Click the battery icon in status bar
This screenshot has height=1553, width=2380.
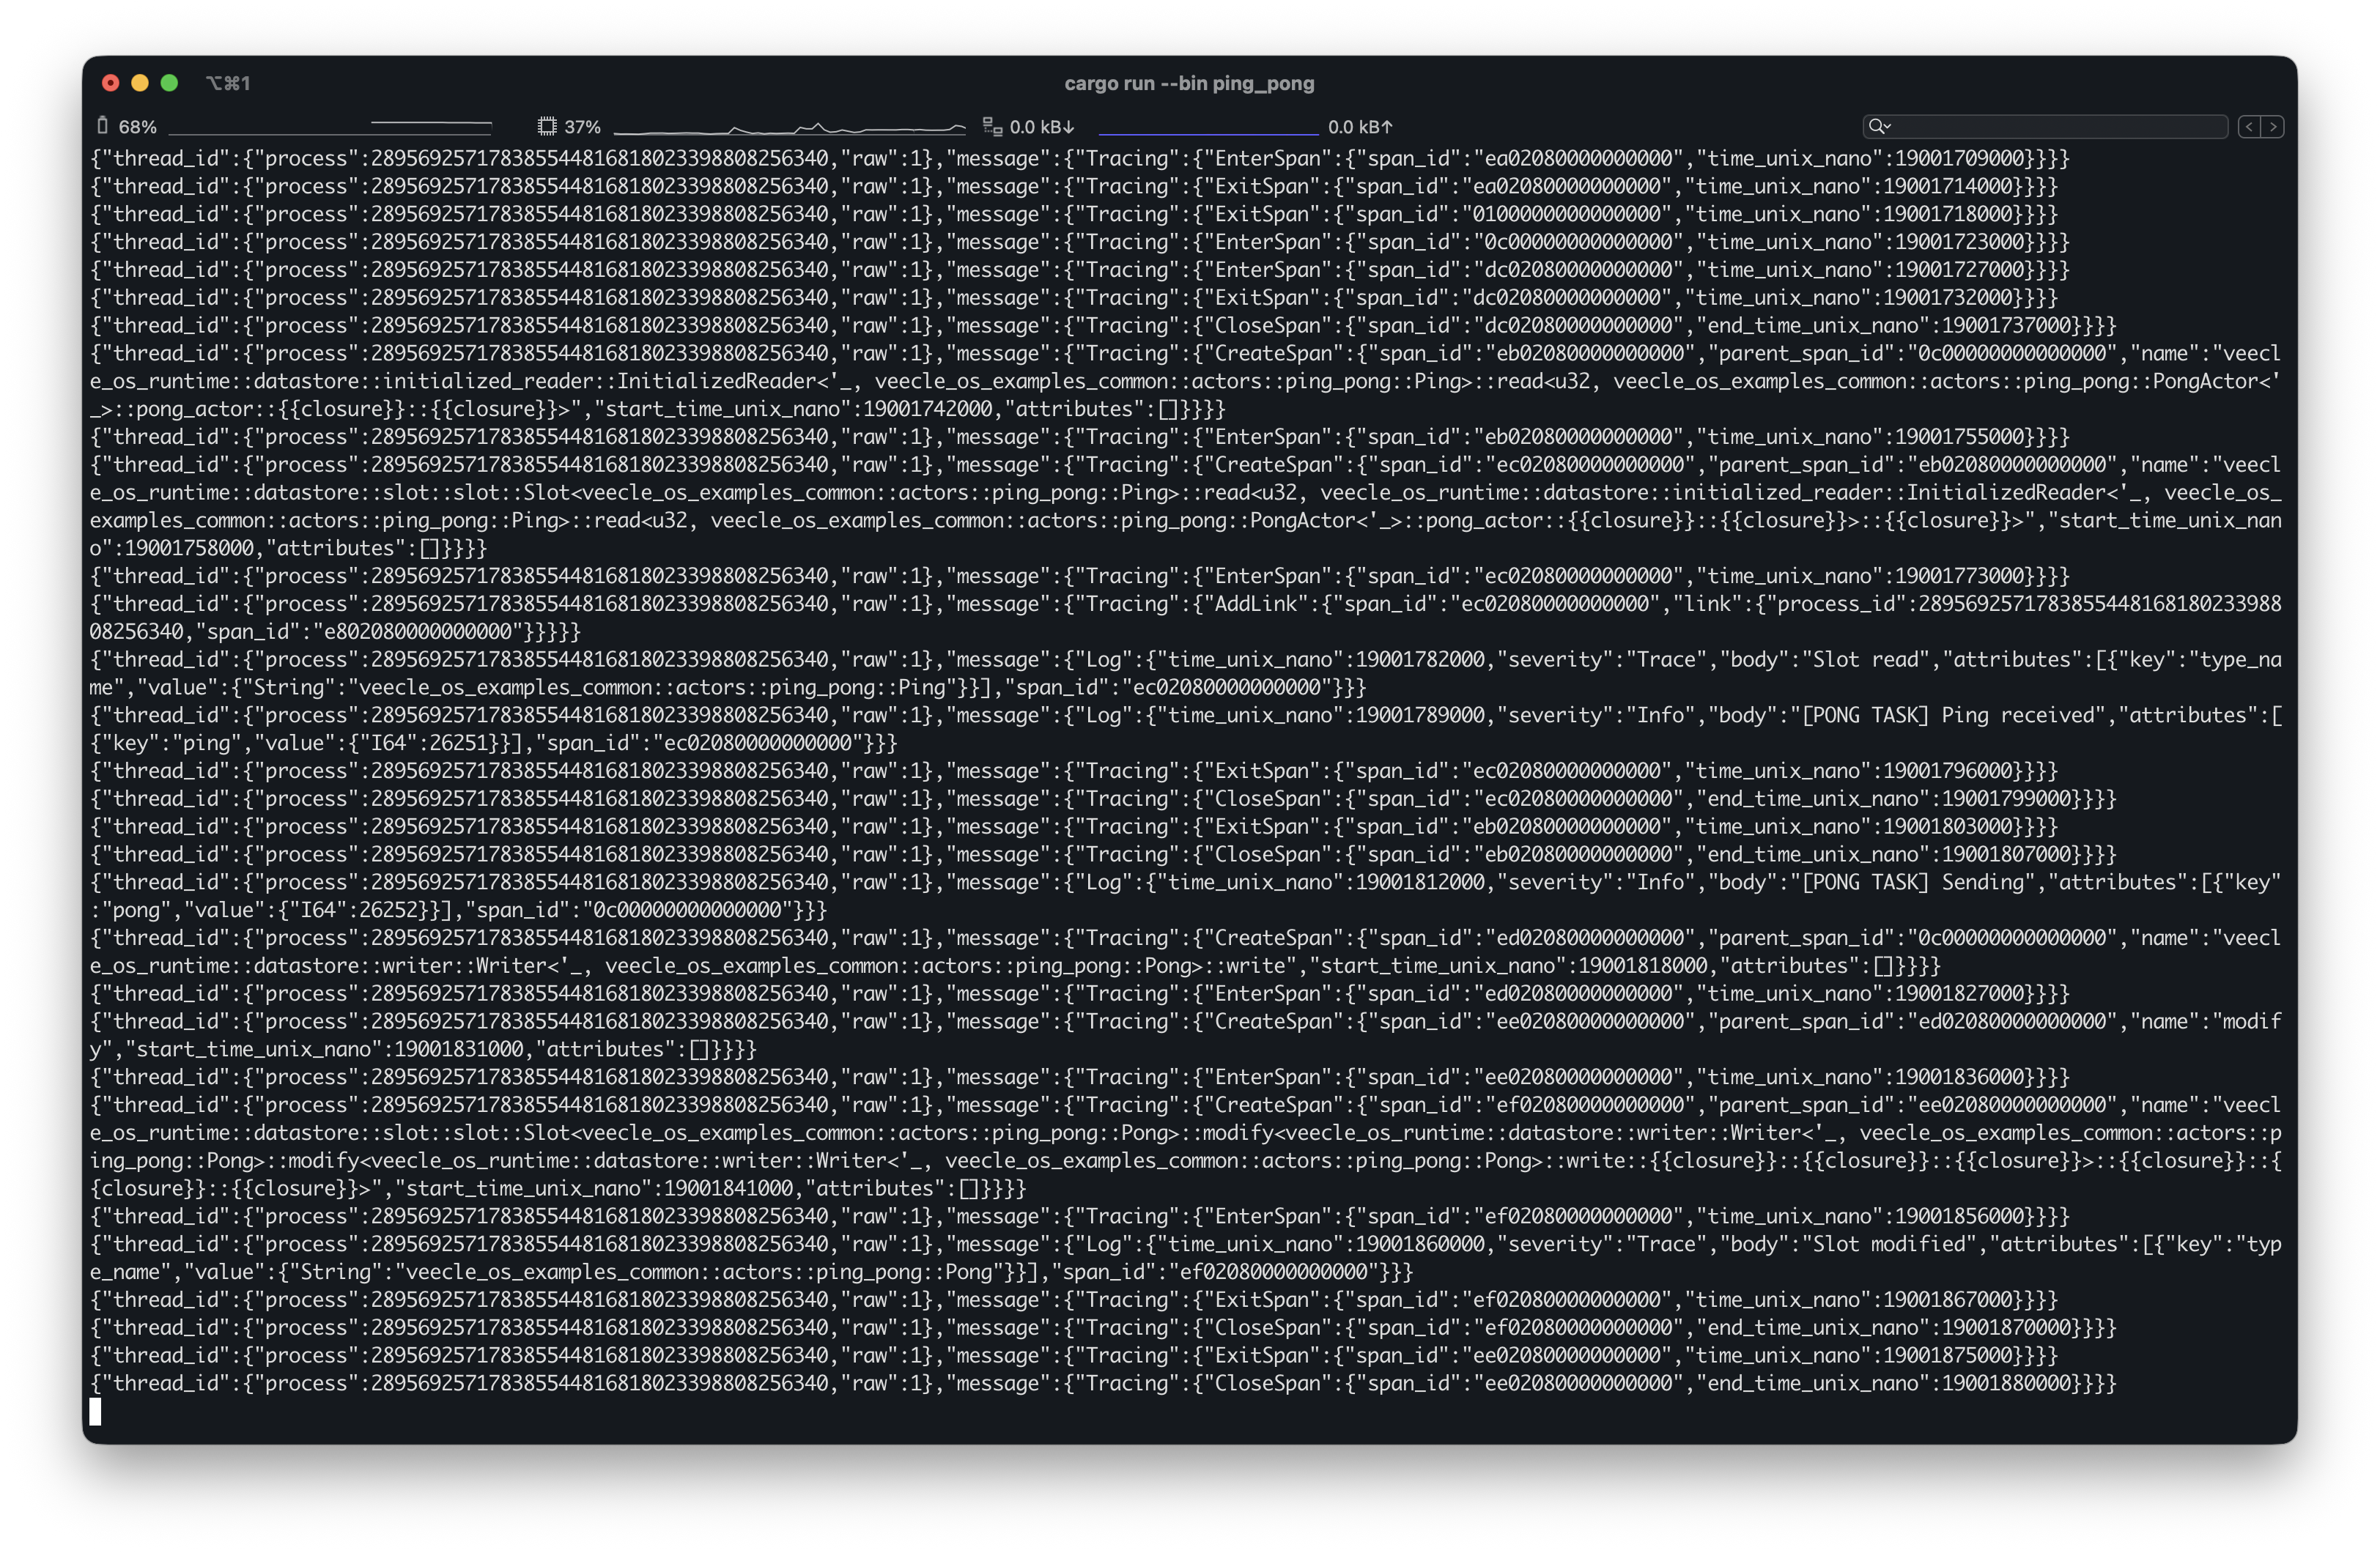102,126
